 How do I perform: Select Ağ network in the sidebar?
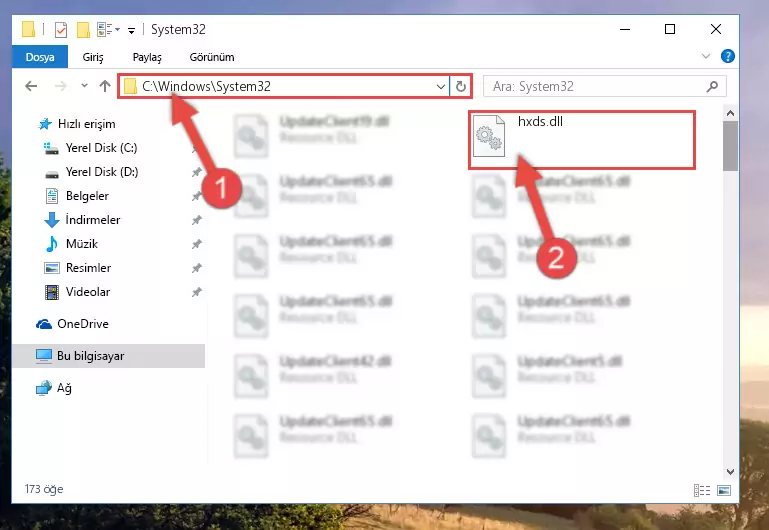[x=53, y=388]
